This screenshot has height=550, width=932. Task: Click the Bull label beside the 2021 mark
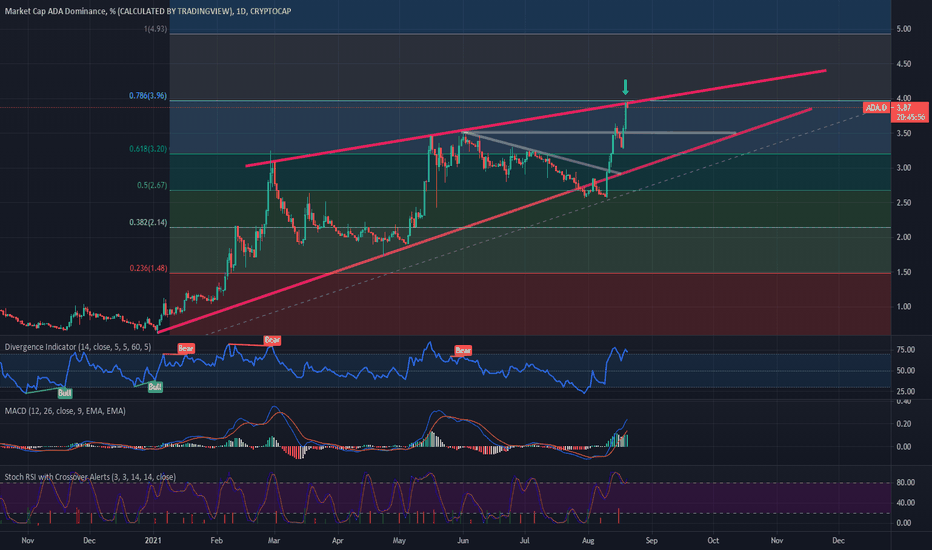pyautogui.click(x=155, y=387)
